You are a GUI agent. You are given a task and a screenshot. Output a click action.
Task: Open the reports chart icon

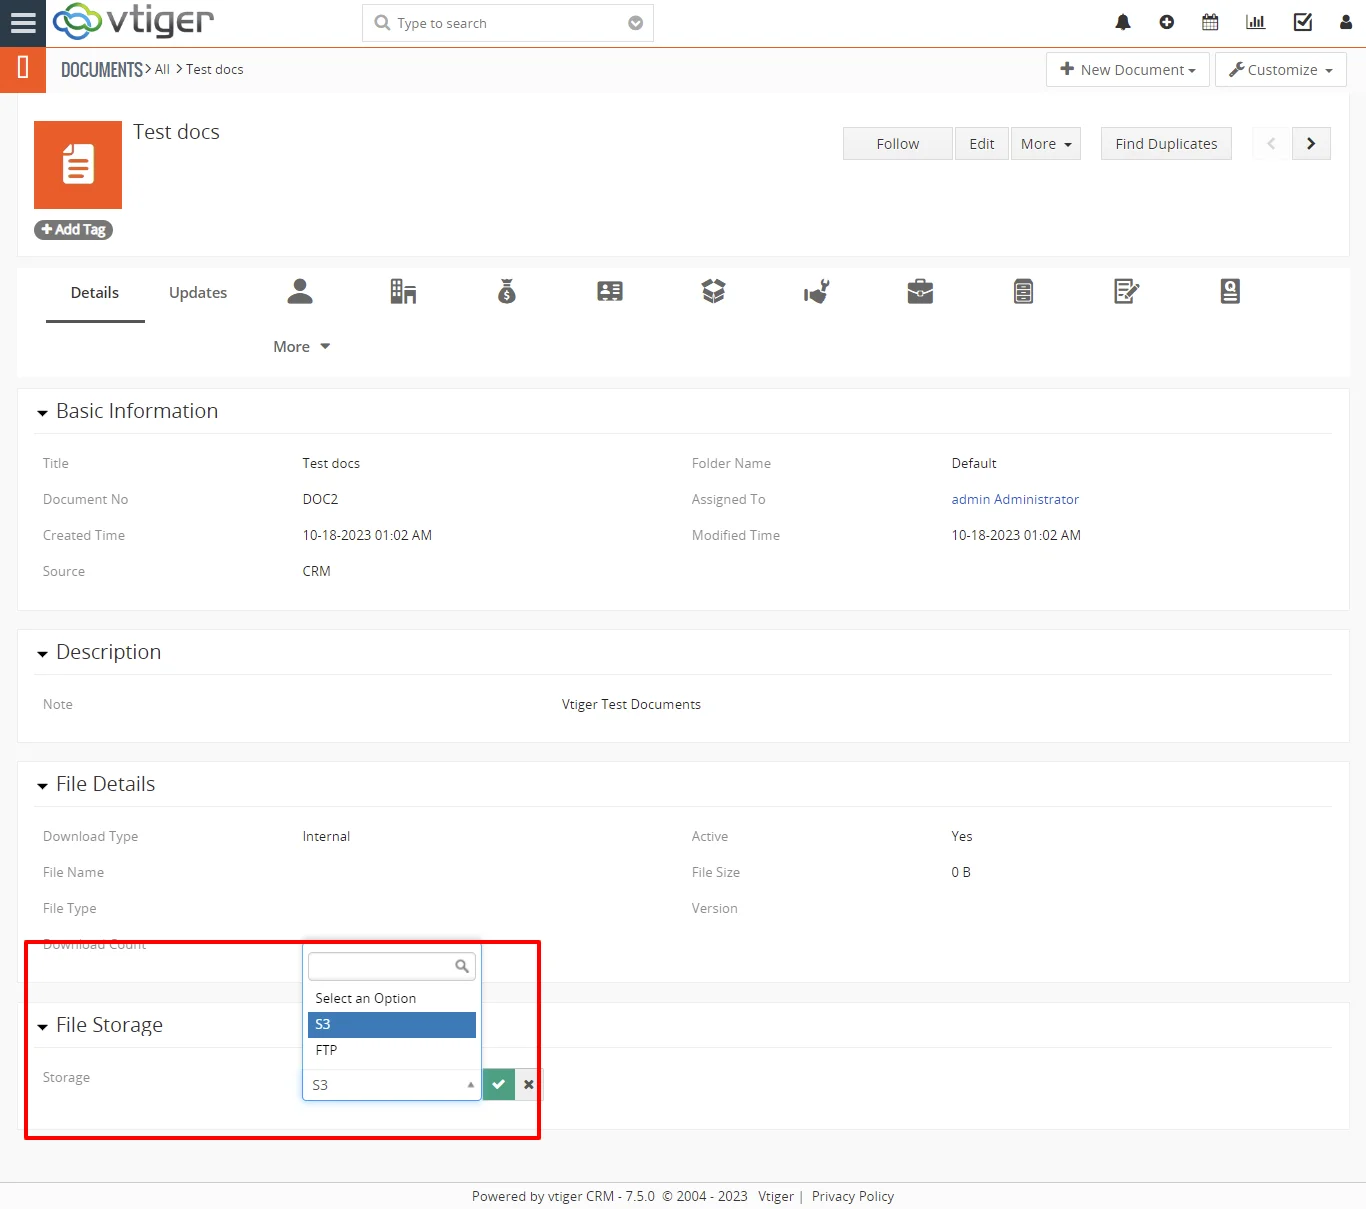point(1255,22)
